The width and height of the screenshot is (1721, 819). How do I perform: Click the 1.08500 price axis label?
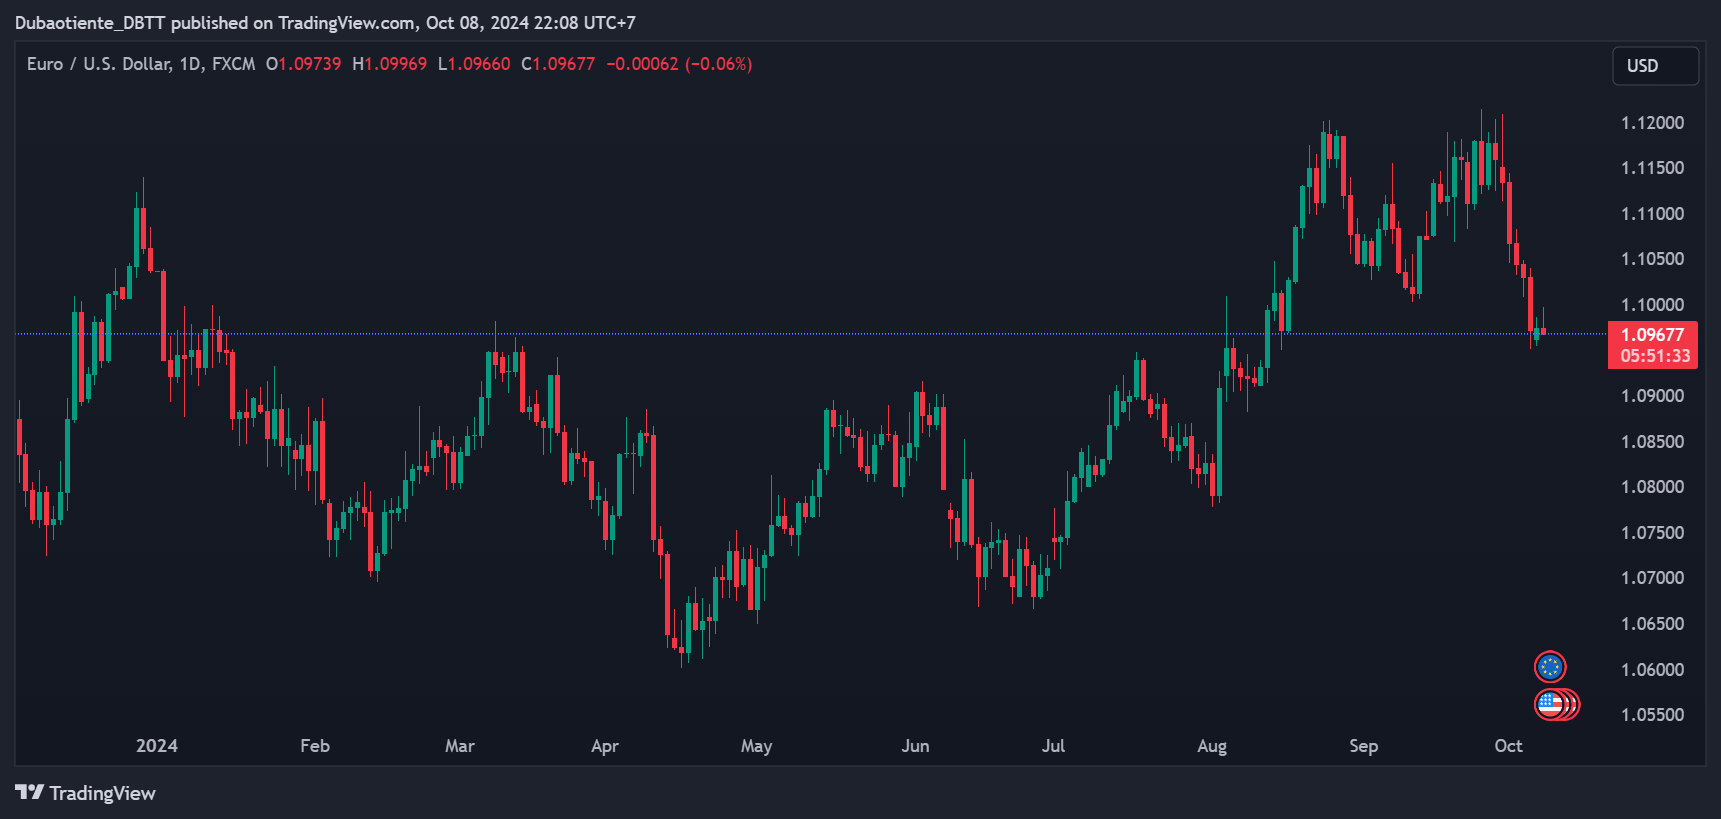[x=1652, y=442]
